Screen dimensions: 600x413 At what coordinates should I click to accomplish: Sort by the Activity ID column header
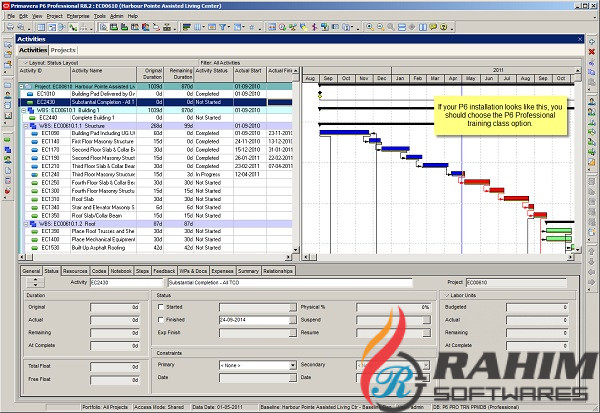tap(44, 74)
